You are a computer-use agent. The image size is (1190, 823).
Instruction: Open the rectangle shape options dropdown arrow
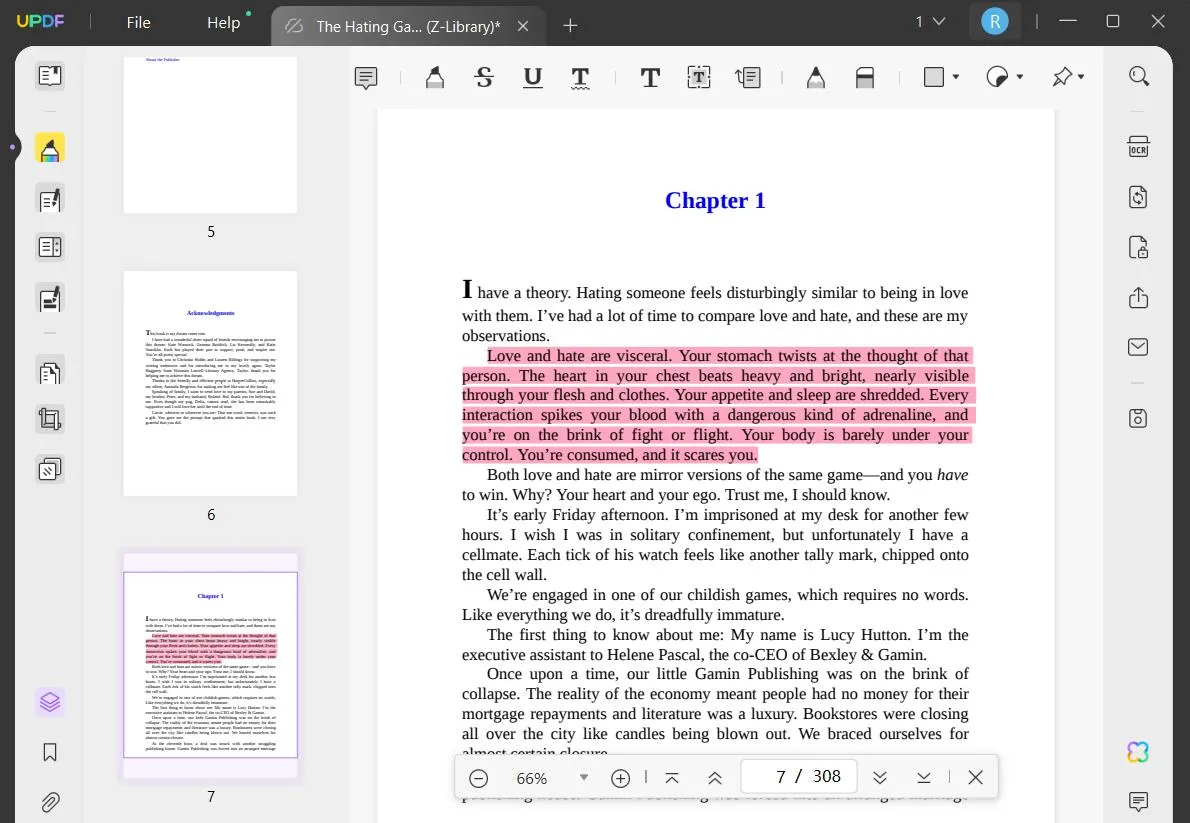(955, 77)
